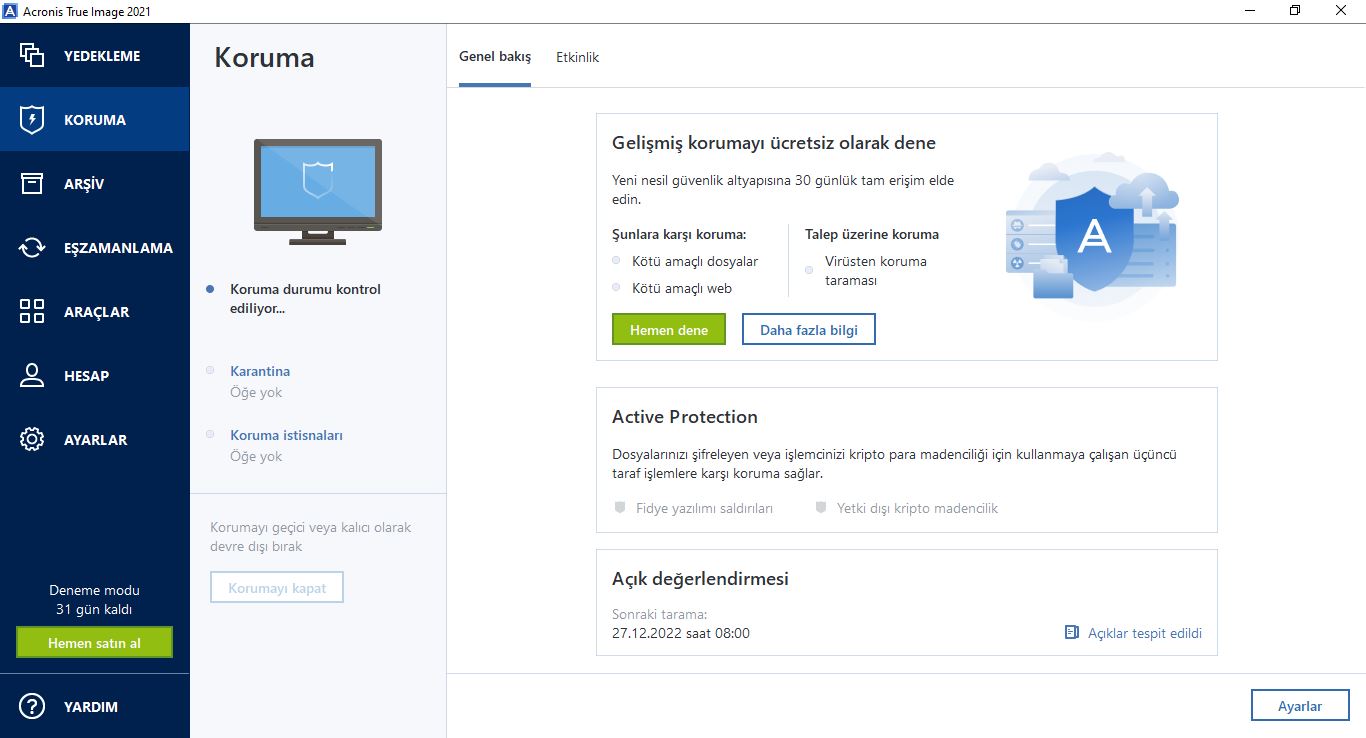The width and height of the screenshot is (1366, 738).
Task: Click the Active Protection heading
Action: pyautogui.click(x=685, y=417)
